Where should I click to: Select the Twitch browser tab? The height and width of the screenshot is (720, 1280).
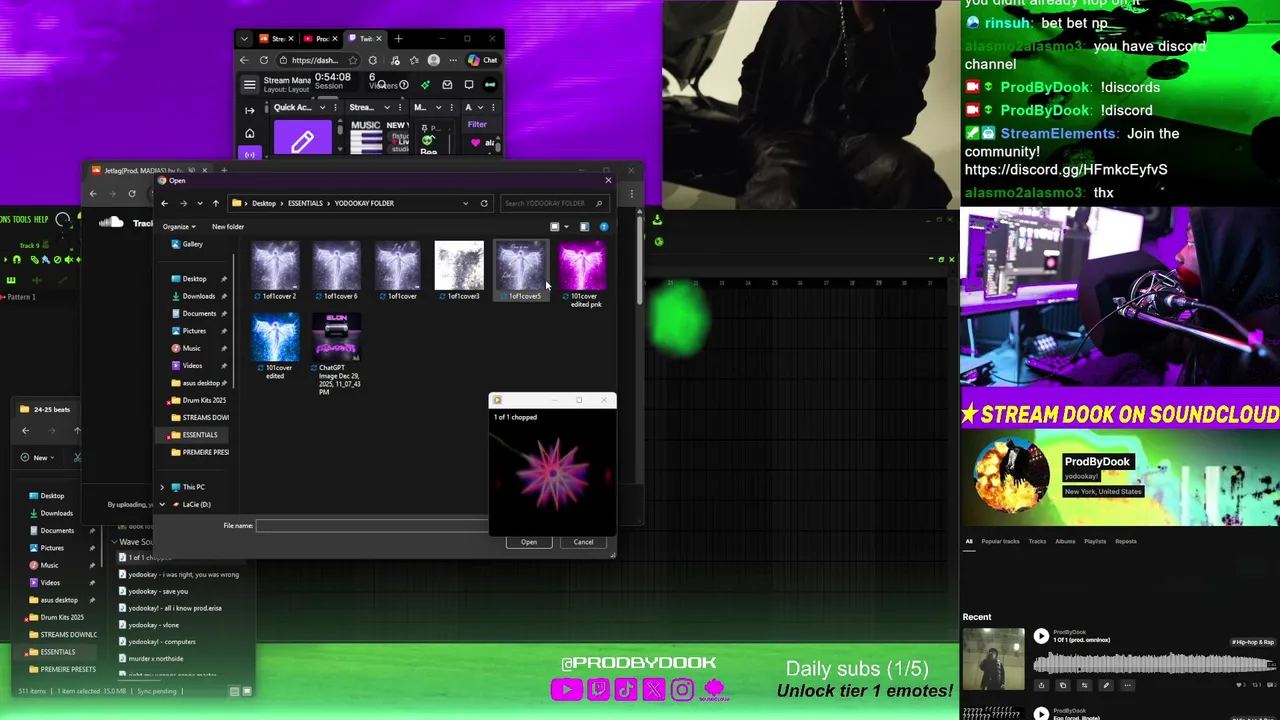tap(364, 39)
